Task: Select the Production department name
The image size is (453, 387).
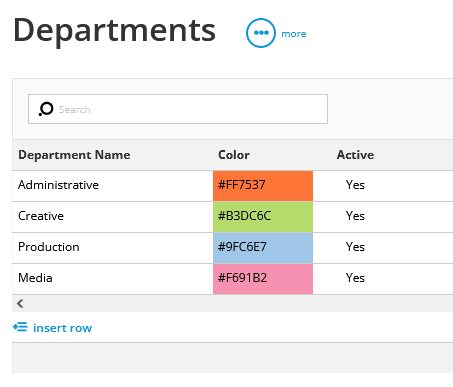Action: 49,247
